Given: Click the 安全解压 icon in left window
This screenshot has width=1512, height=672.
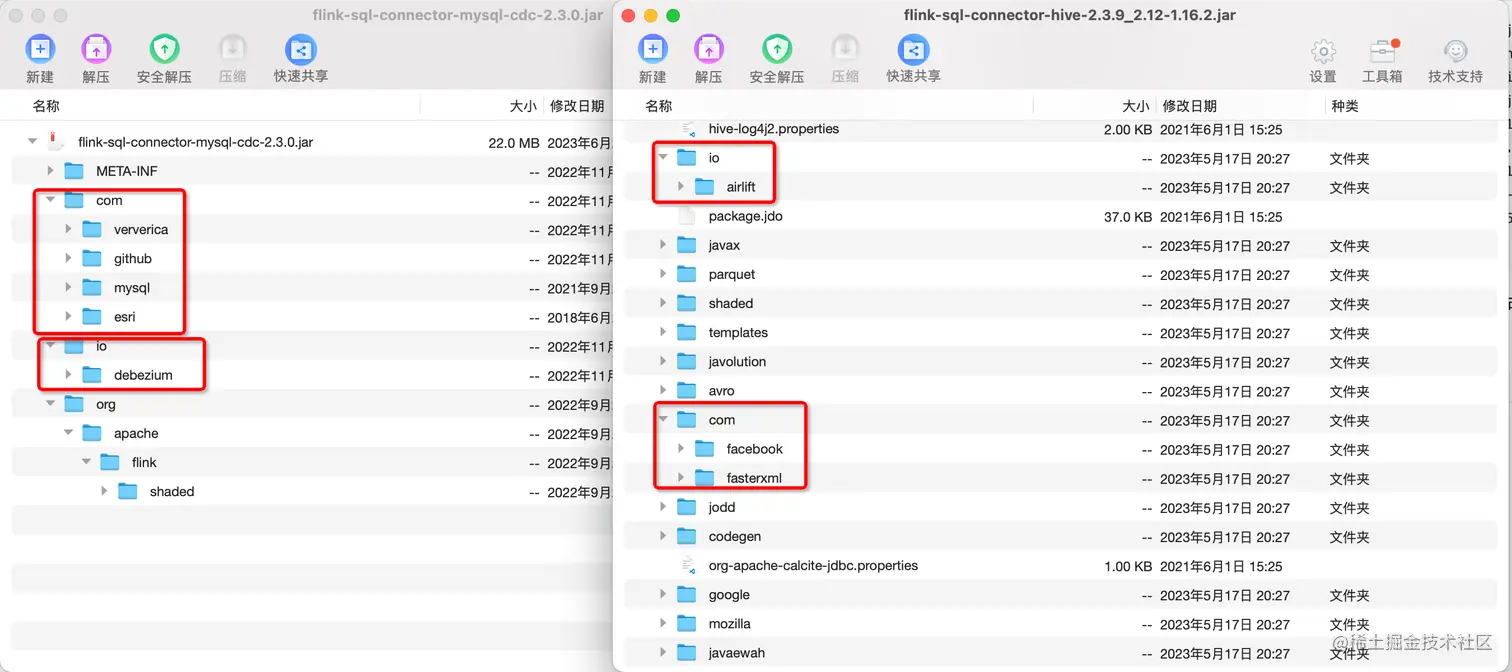Looking at the screenshot, I should [x=164, y=50].
